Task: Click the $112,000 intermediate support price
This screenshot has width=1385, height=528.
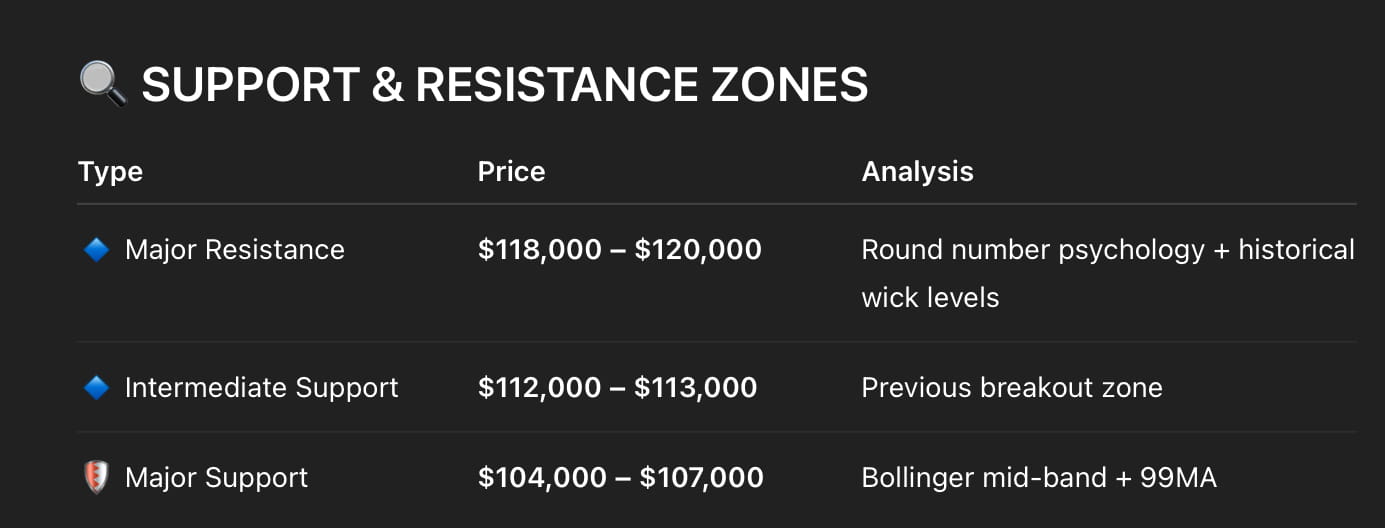Action: [539, 387]
